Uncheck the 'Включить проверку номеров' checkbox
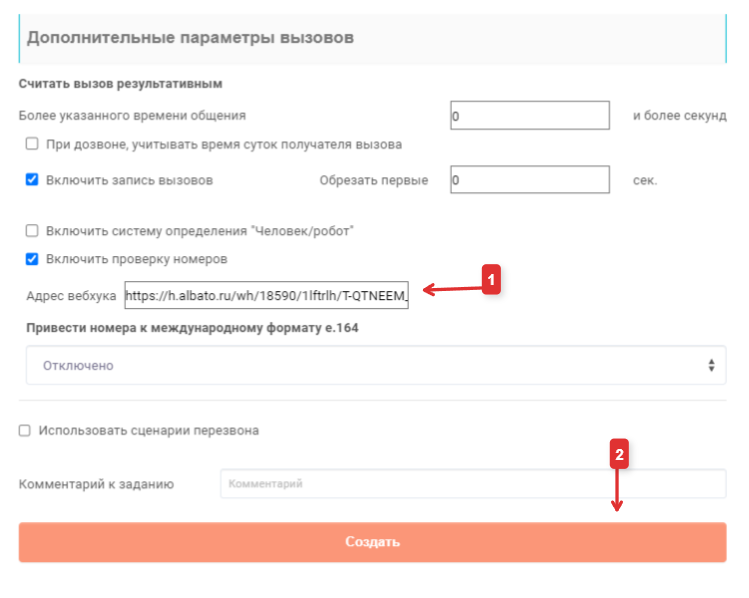The width and height of the screenshot is (749, 598). coord(32,259)
